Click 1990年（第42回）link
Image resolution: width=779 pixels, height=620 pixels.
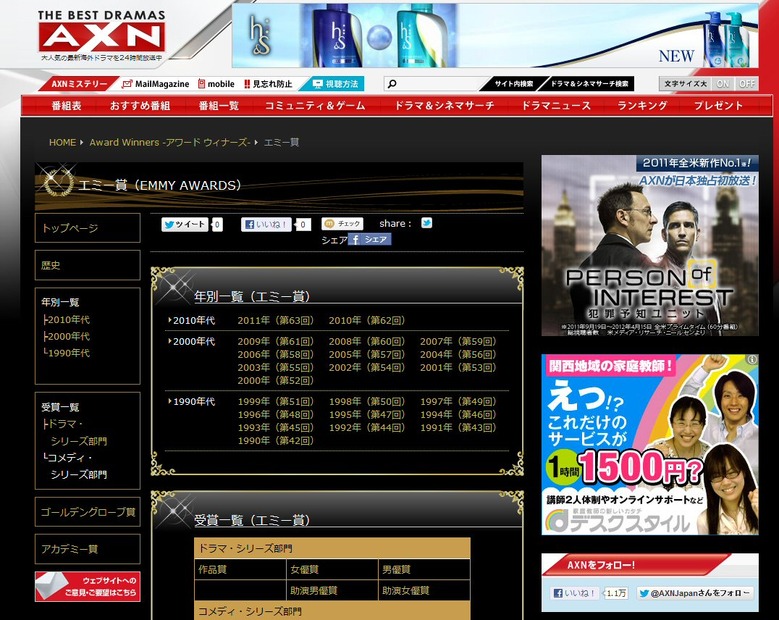276,440
